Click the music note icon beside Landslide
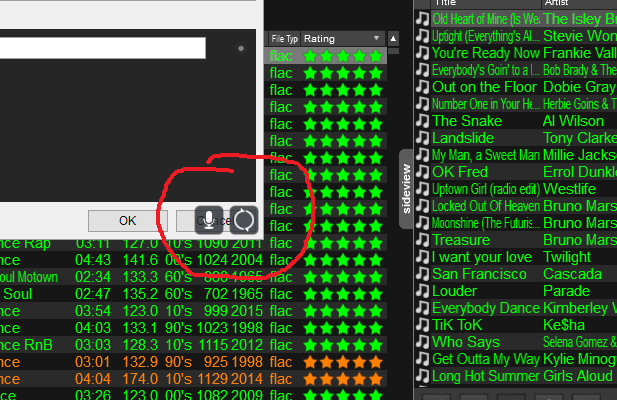The width and height of the screenshot is (617, 400). click(423, 138)
